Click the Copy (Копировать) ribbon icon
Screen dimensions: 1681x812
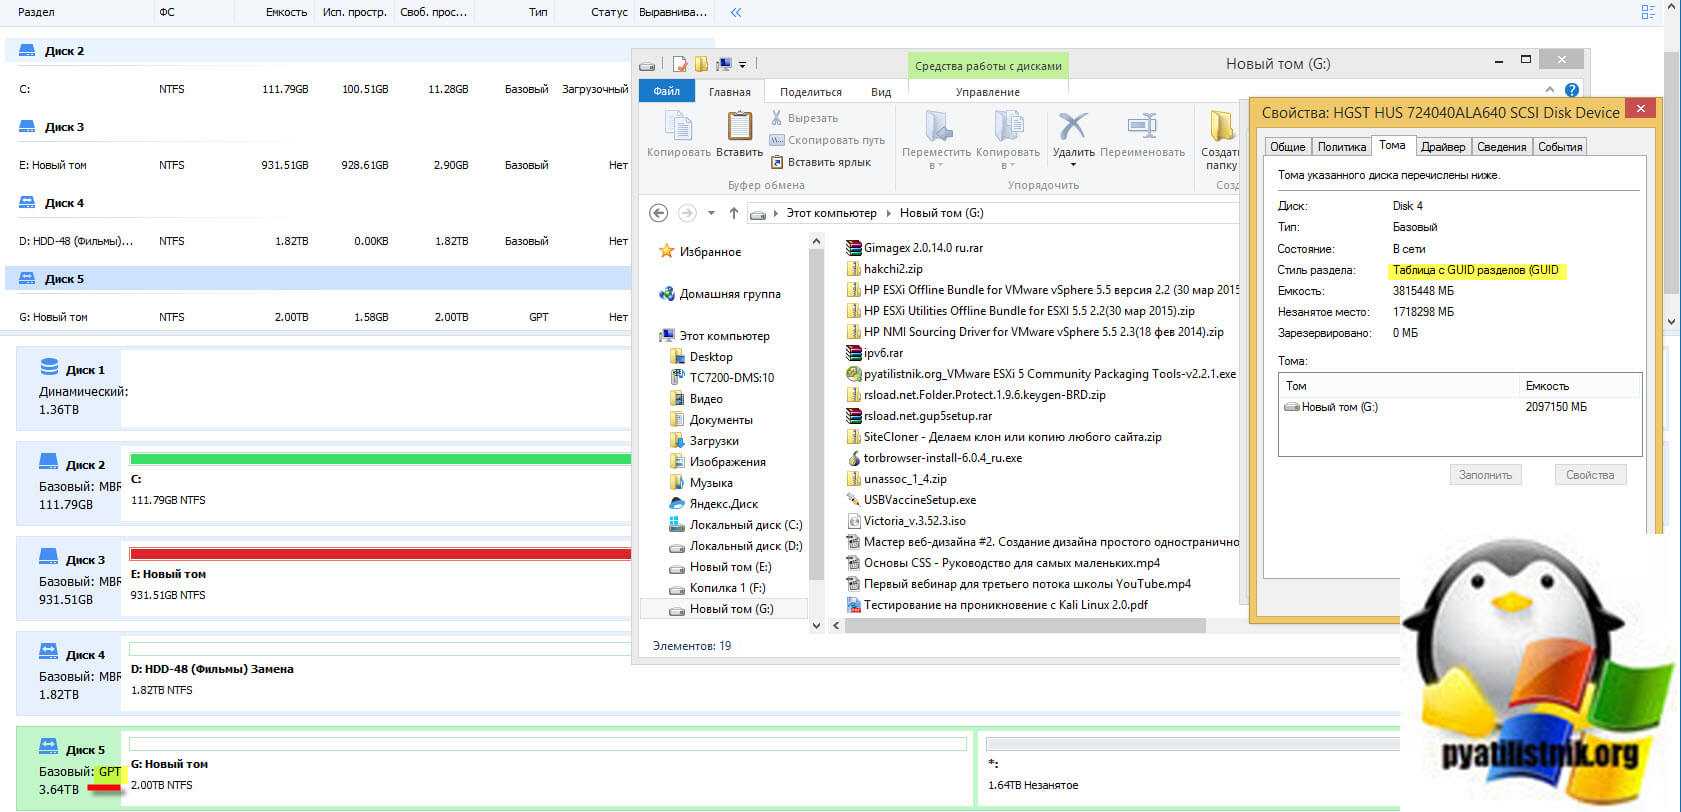click(x=678, y=132)
